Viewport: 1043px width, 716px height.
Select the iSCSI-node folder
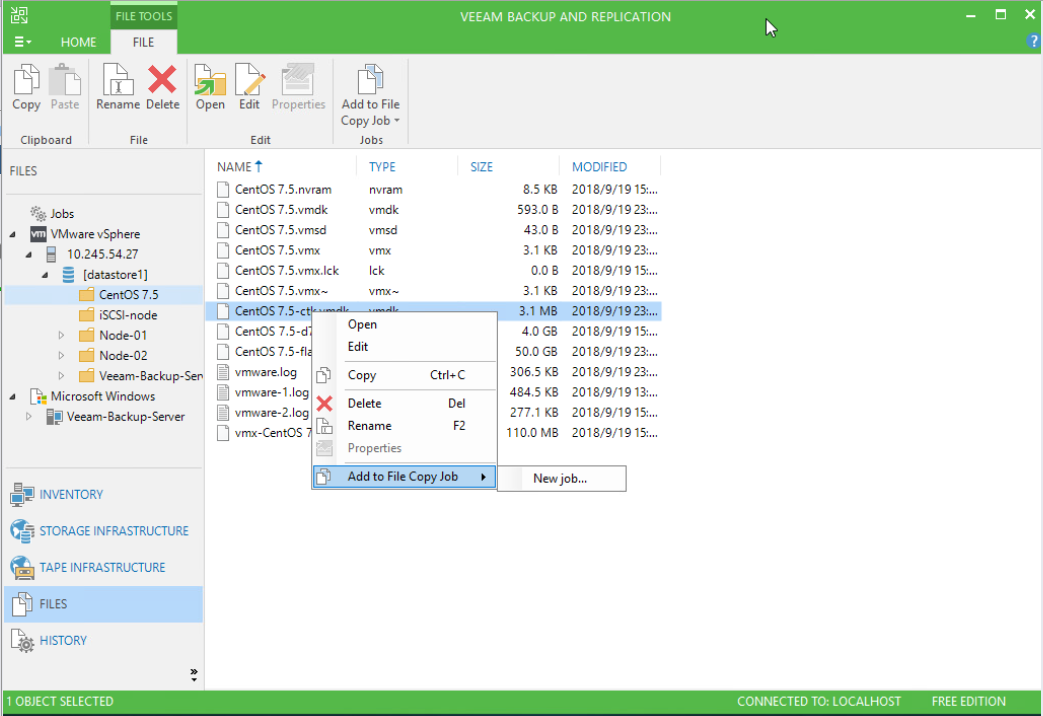(128, 315)
